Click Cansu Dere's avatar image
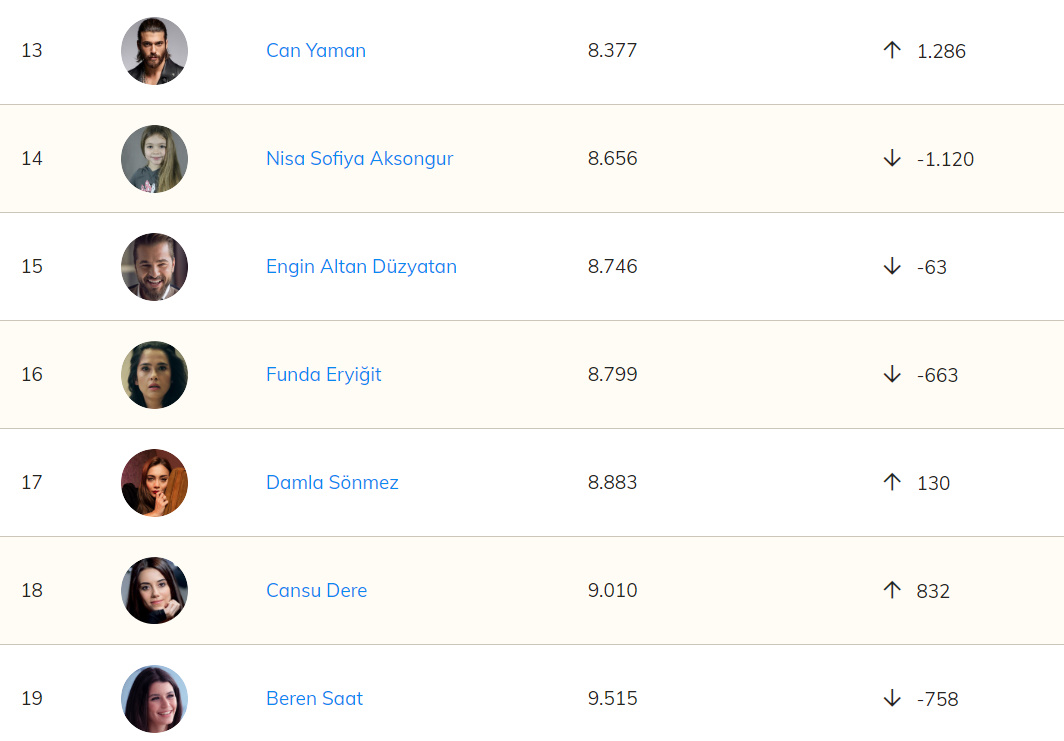This screenshot has width=1064, height=741. pyautogui.click(x=154, y=591)
